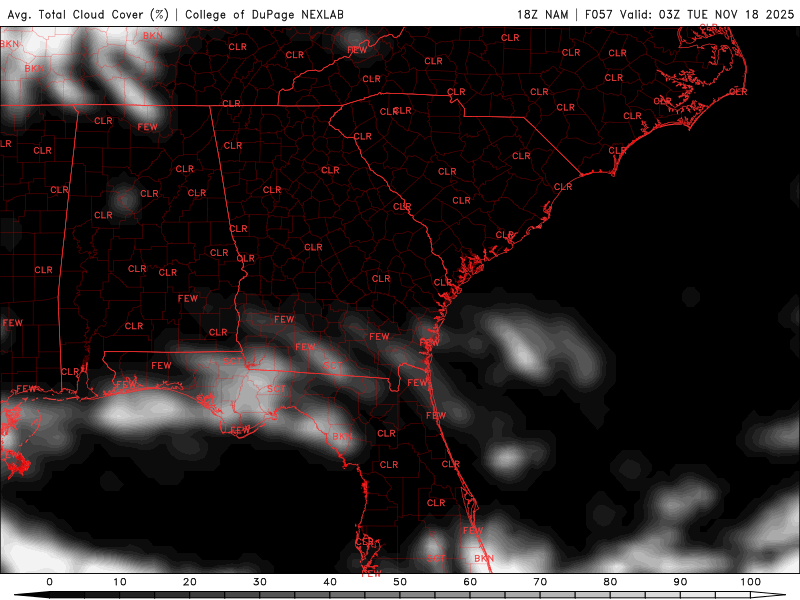
Task: Click the gray colorbar segment under '50'
Action: coord(417,595)
